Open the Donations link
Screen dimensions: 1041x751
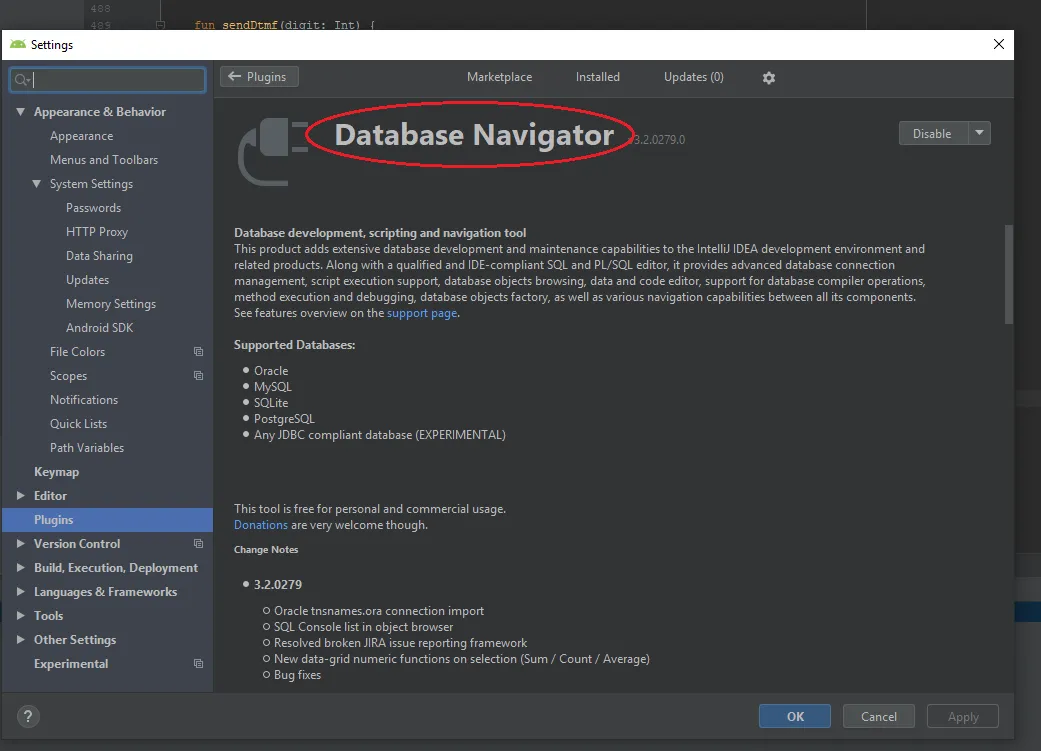tap(260, 525)
